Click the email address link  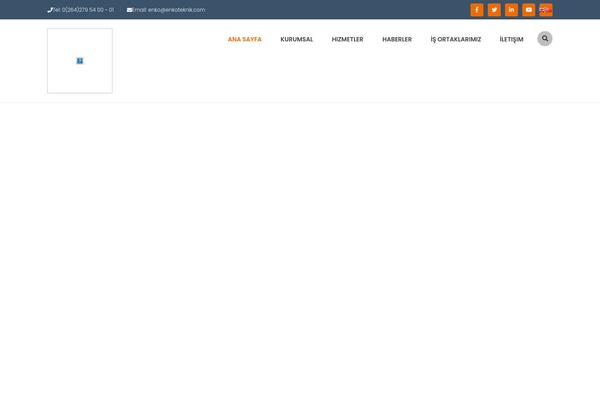click(169, 10)
